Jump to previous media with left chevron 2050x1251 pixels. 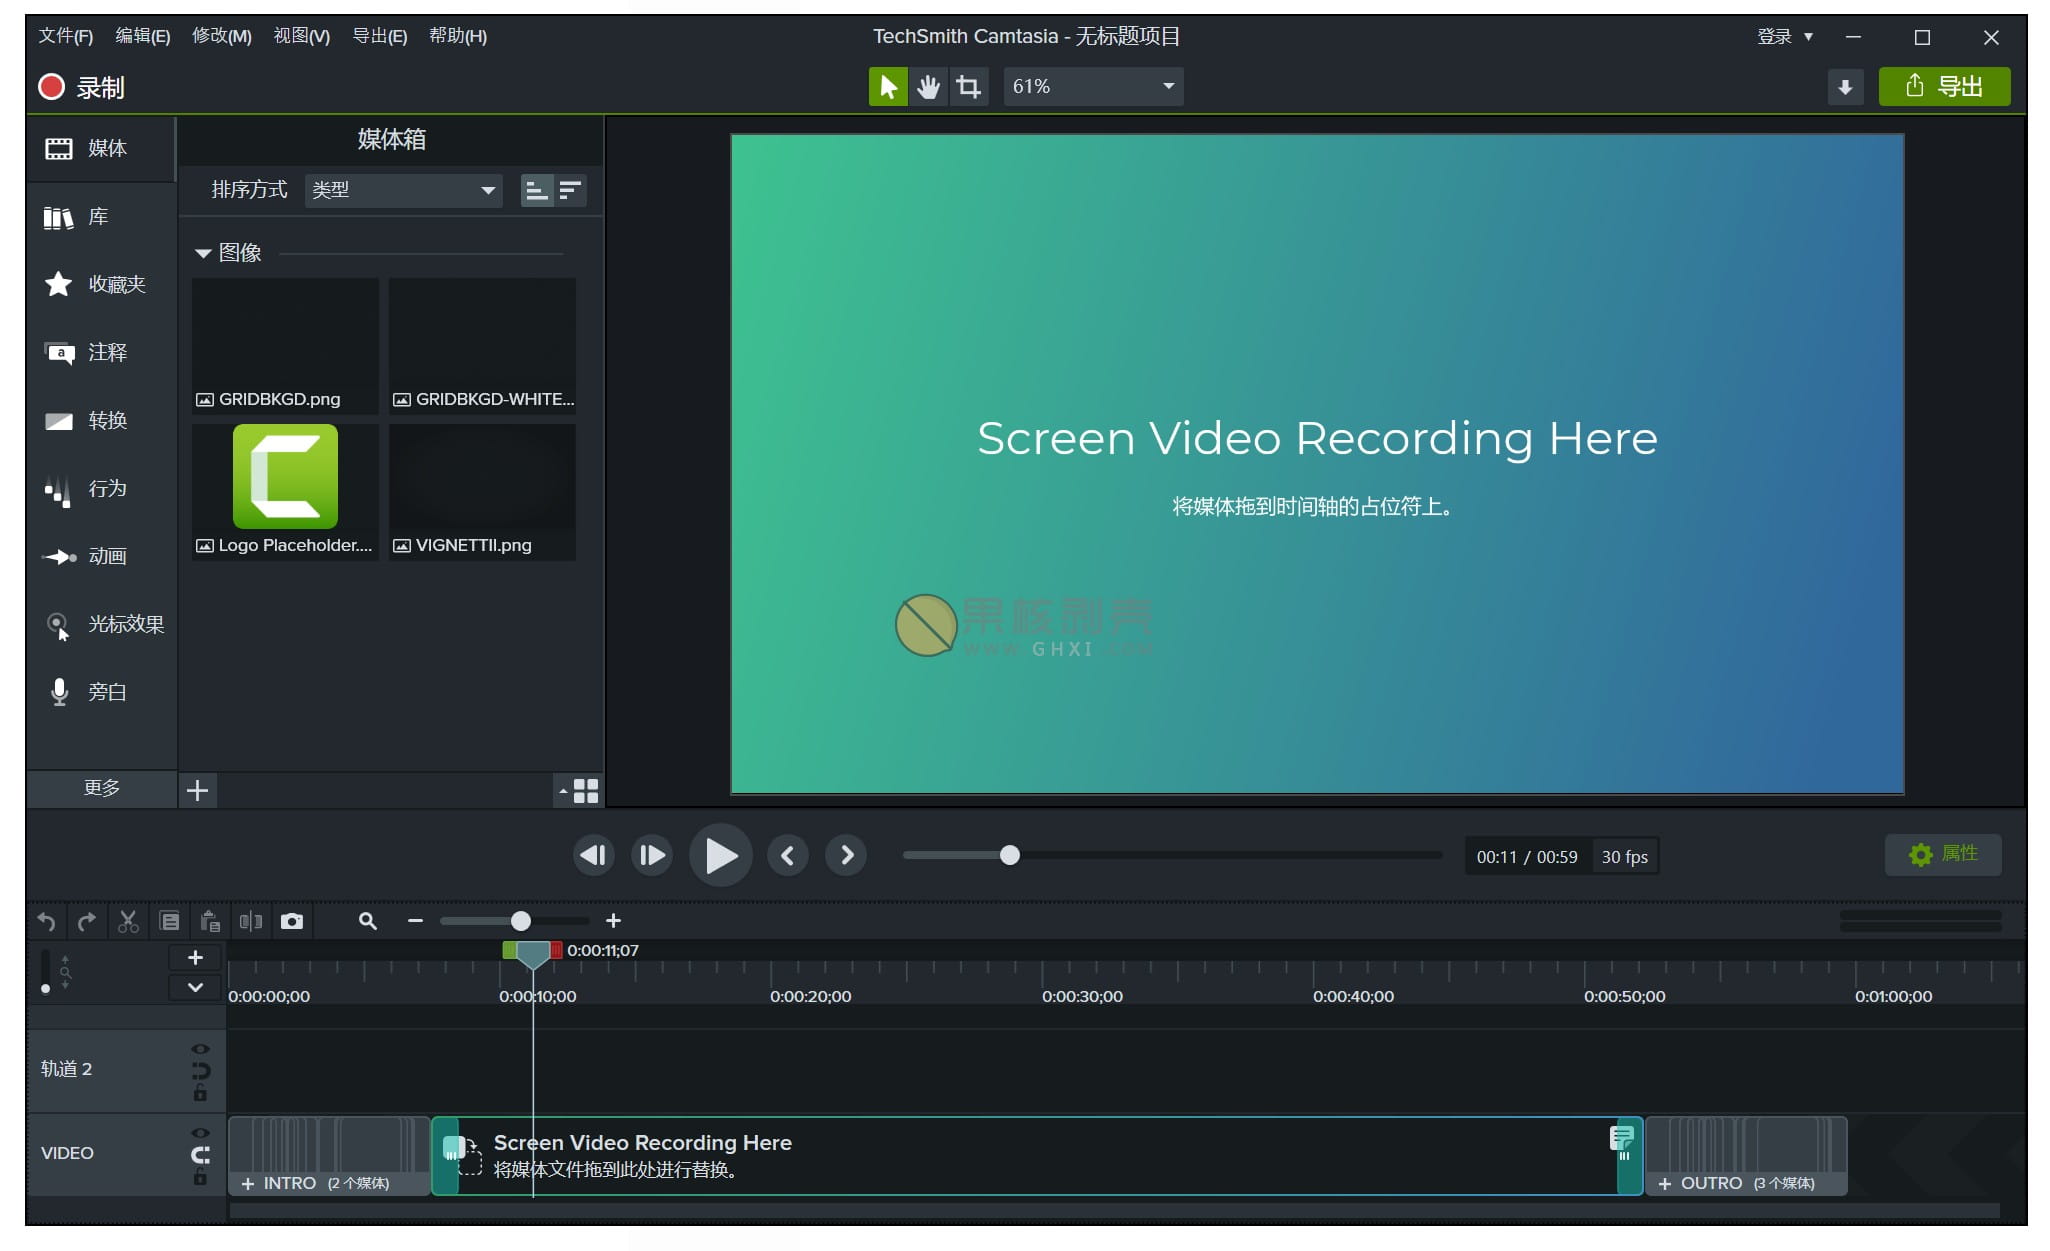[x=788, y=856]
